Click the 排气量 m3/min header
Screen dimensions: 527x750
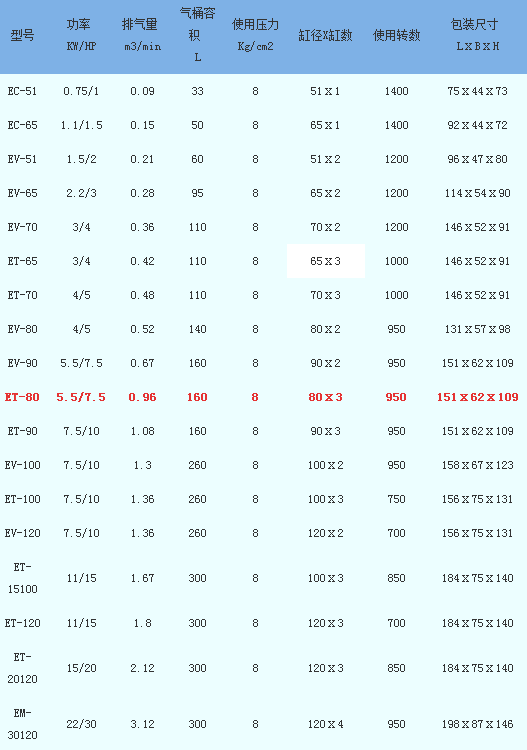click(x=142, y=35)
